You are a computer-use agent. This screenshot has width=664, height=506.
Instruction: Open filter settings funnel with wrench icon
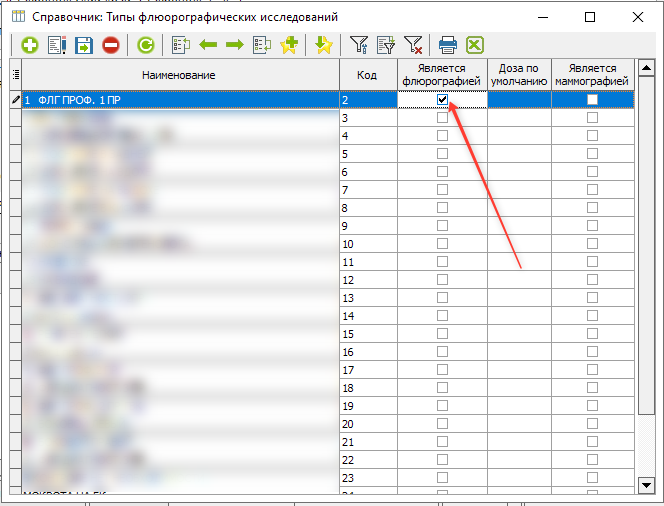pos(359,45)
